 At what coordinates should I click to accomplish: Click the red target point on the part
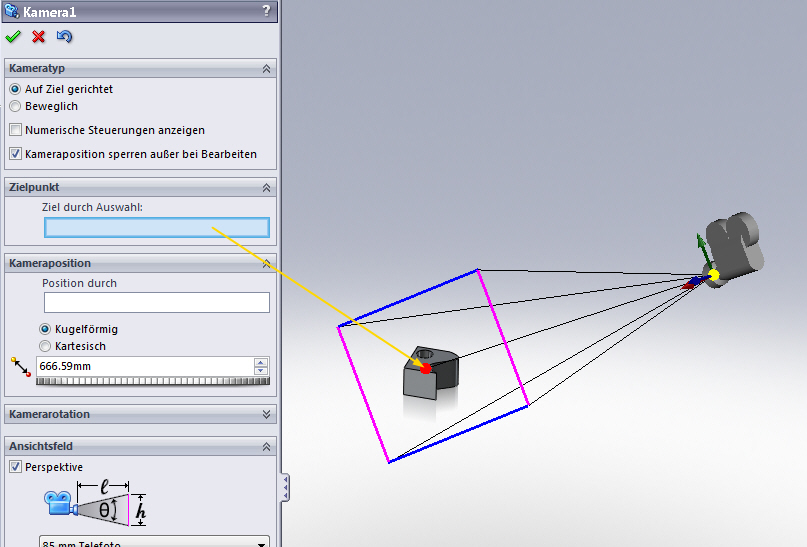tap(426, 368)
